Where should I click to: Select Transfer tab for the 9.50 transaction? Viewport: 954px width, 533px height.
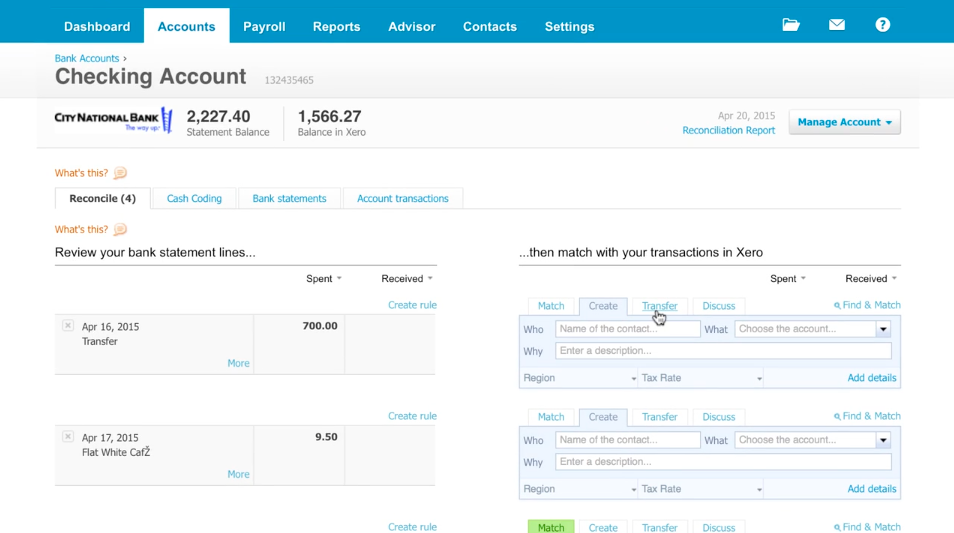pos(660,417)
